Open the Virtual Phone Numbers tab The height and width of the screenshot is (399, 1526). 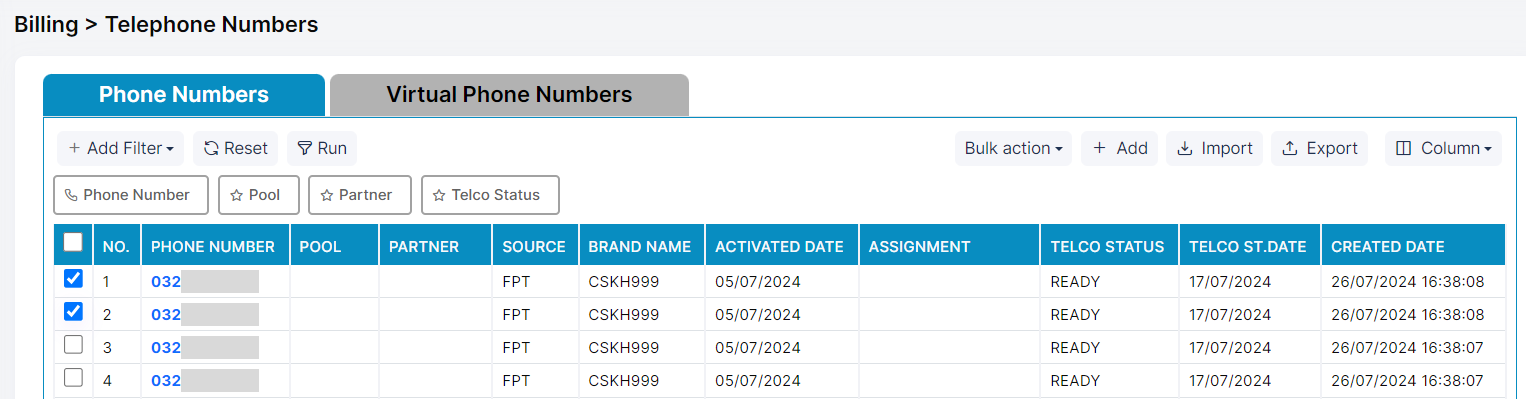(x=509, y=95)
